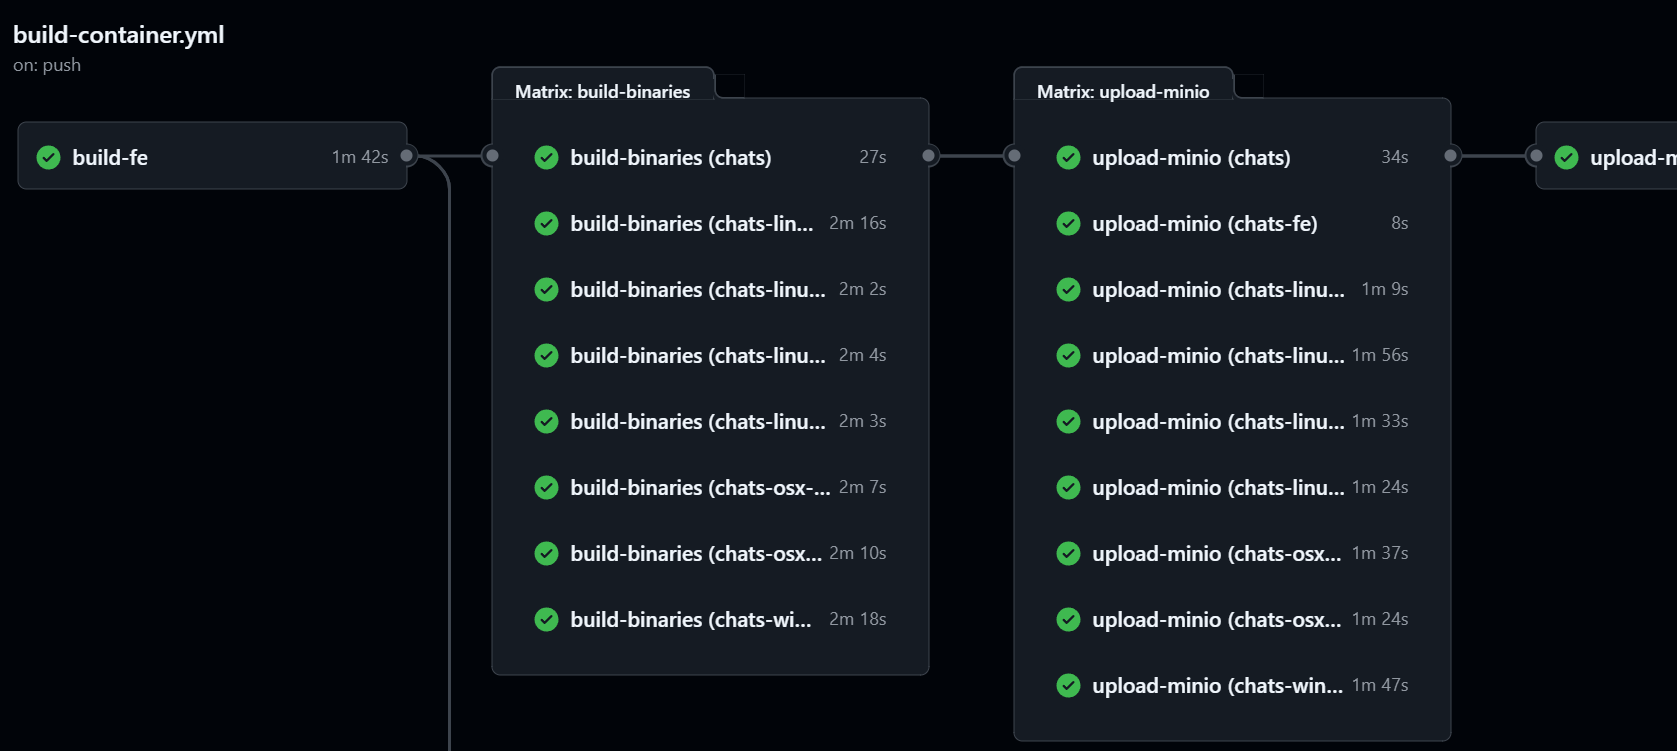1677x751 pixels.
Task: Open the upload-minio job lasting 1m 33s
Action: (1217, 421)
